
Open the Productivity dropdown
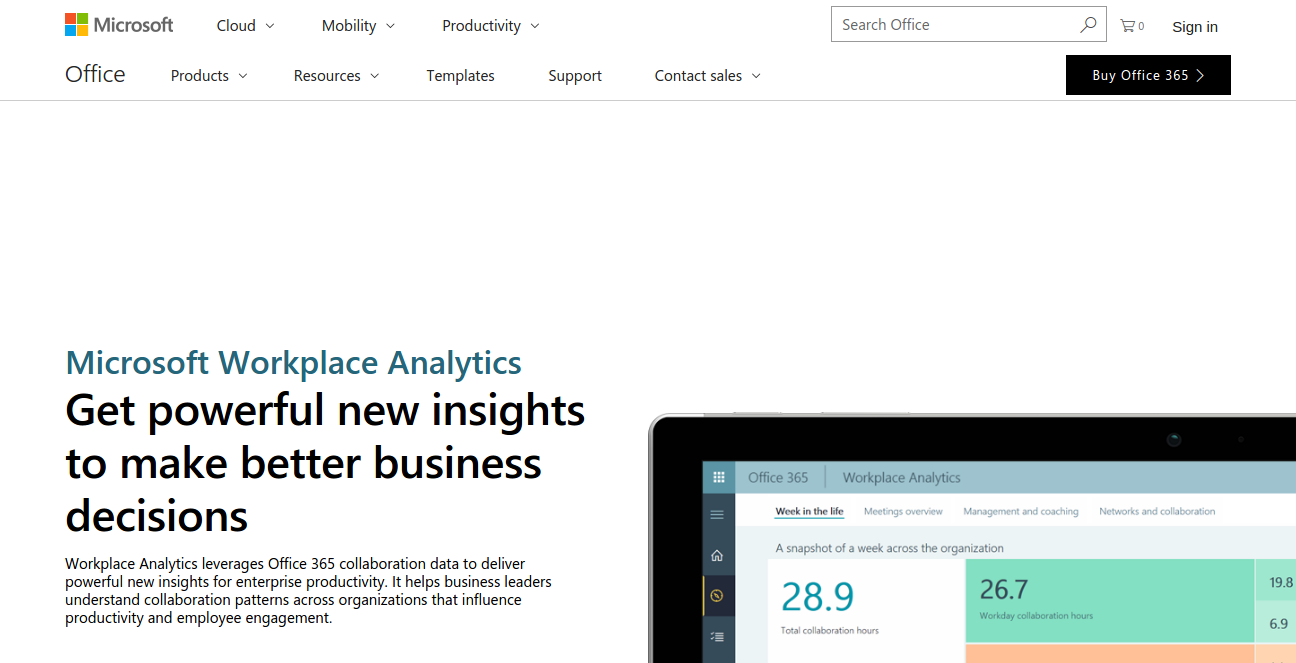[490, 26]
